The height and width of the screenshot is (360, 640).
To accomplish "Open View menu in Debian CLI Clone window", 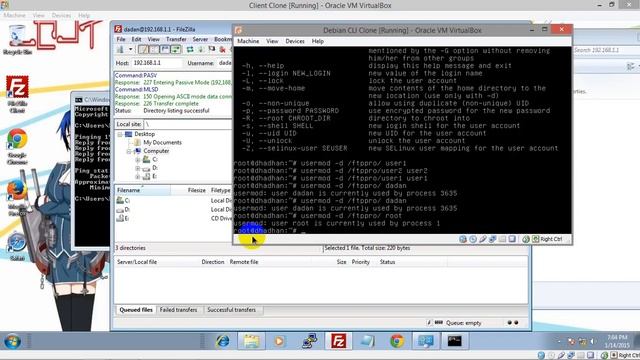I will (x=272, y=41).
